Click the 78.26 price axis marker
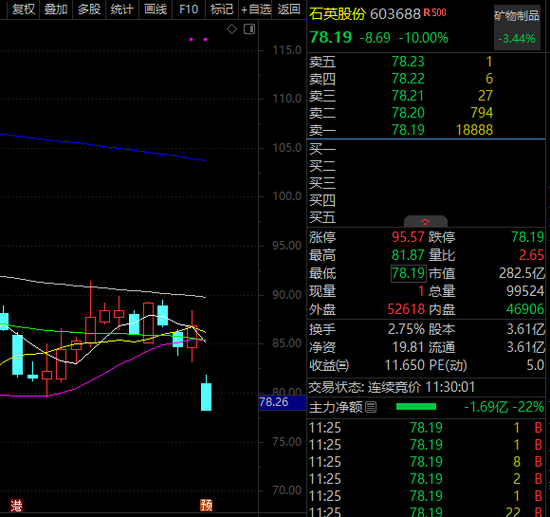The image size is (550, 517). tap(282, 402)
